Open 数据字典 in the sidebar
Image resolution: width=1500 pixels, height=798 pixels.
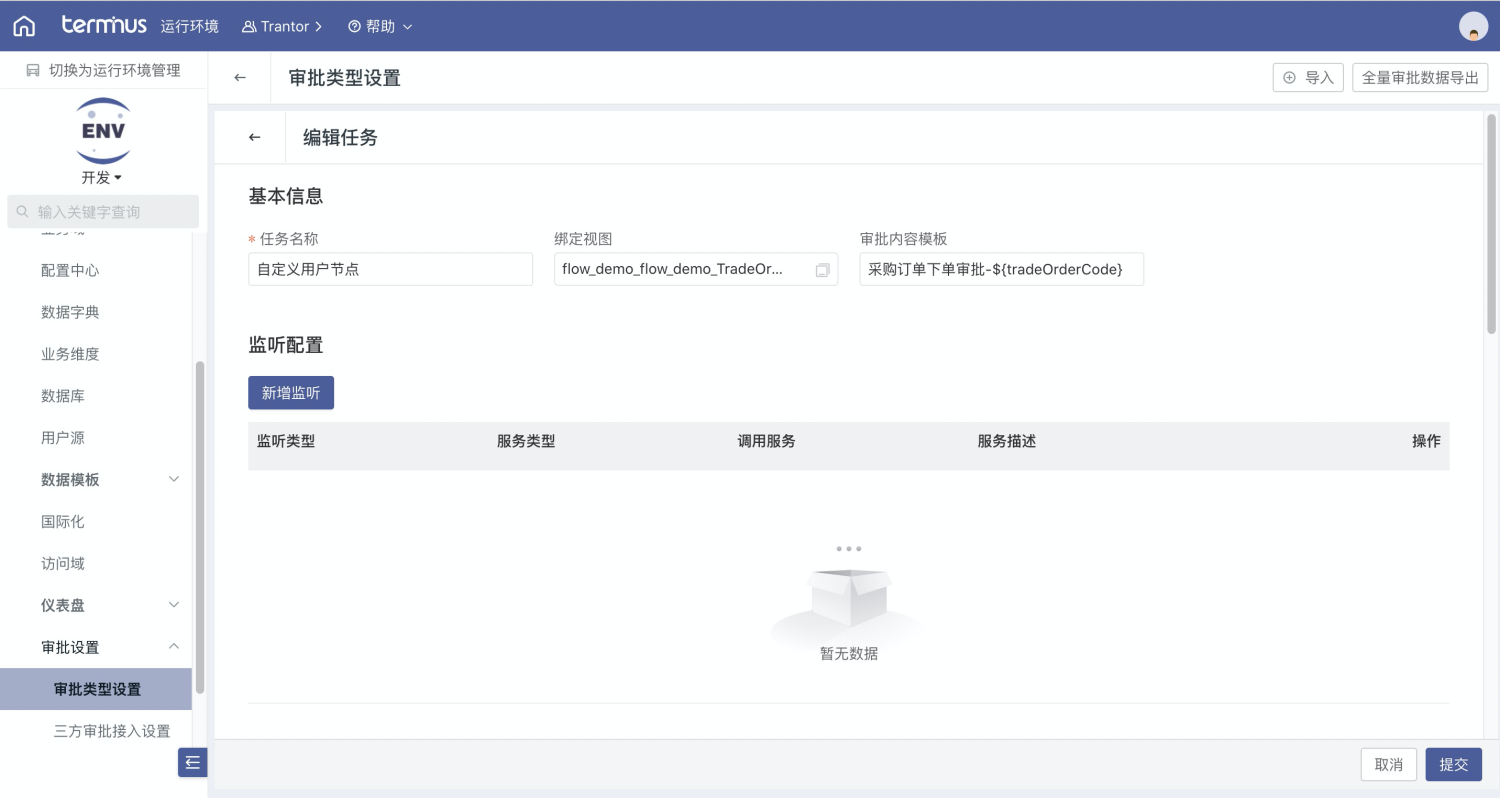[x=70, y=313]
